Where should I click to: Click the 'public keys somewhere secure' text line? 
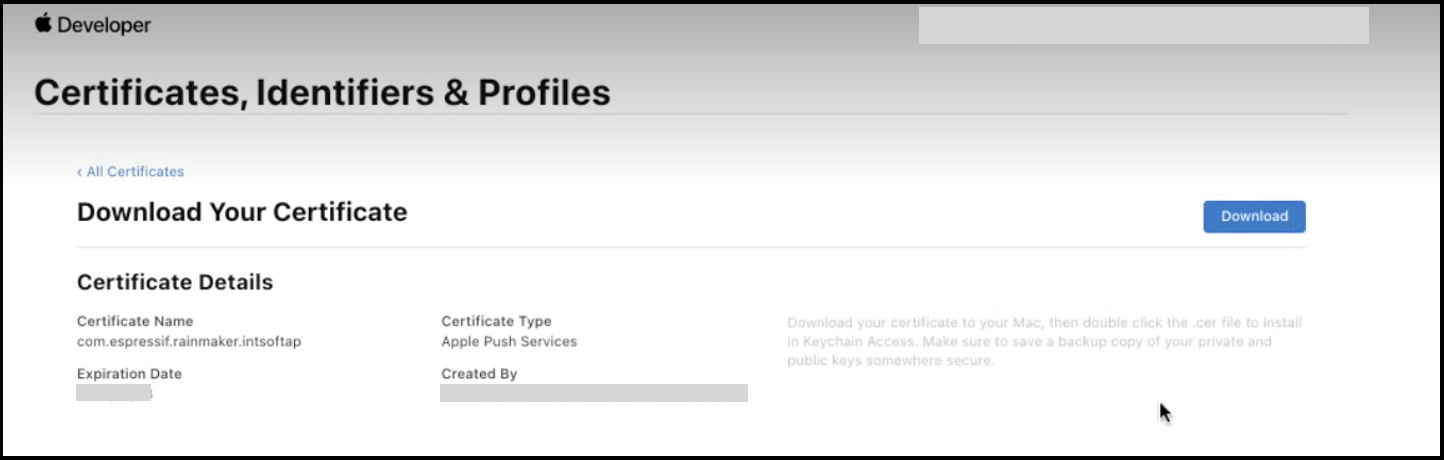(x=890, y=360)
